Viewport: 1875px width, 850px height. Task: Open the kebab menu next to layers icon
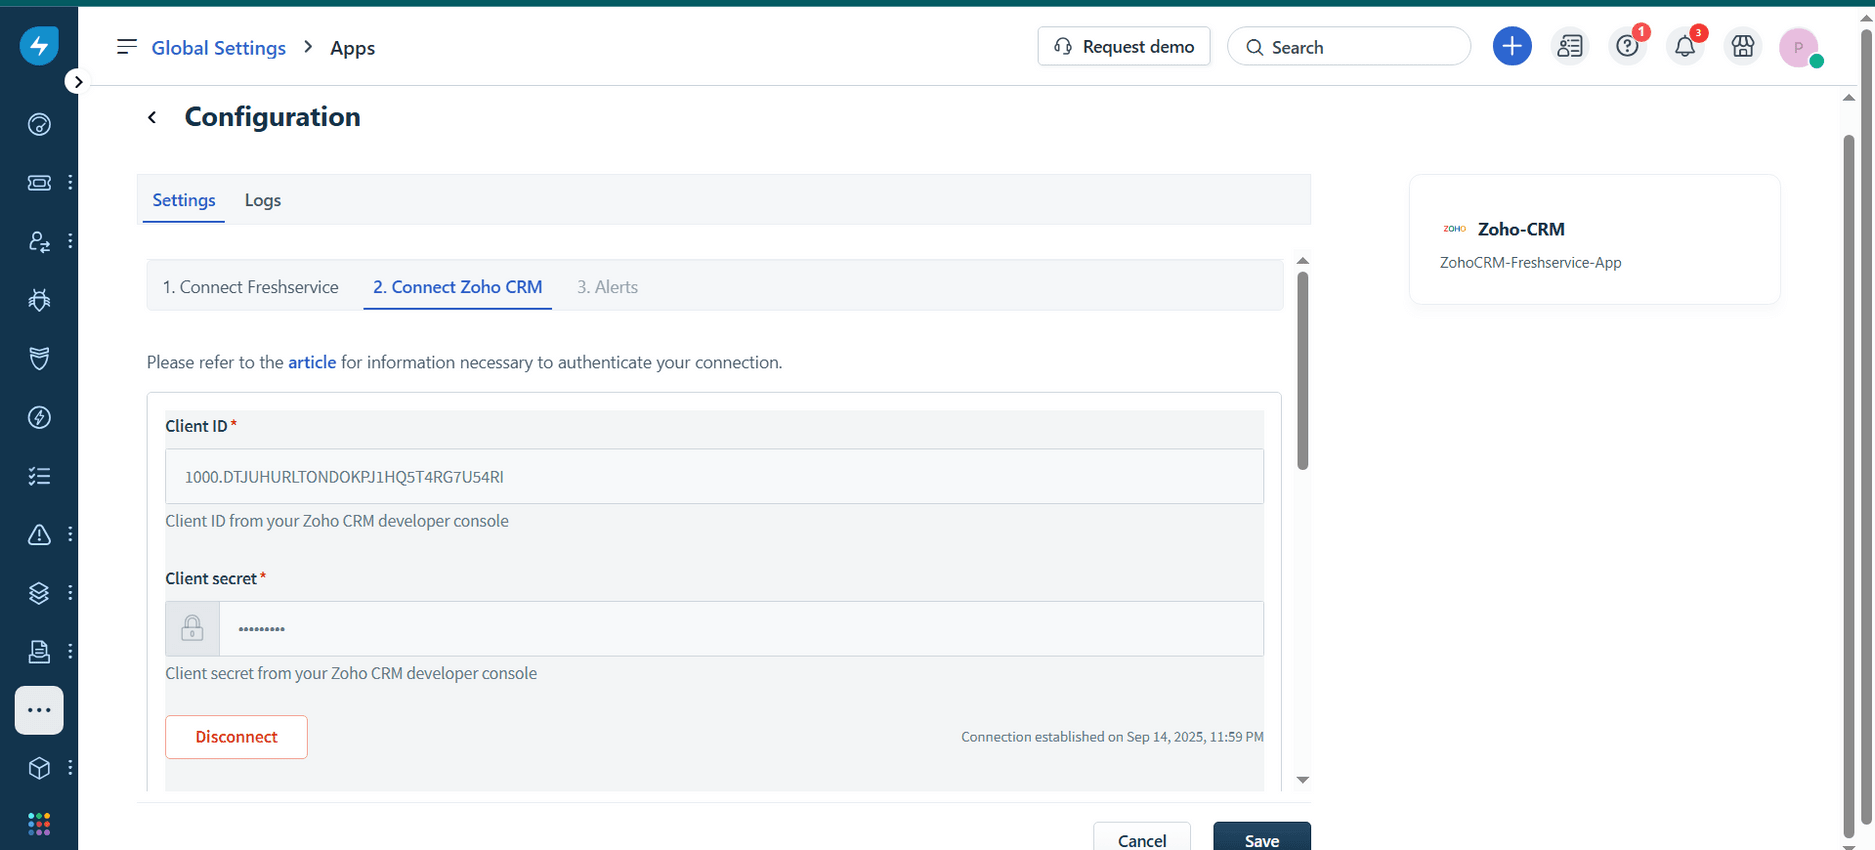click(70, 593)
